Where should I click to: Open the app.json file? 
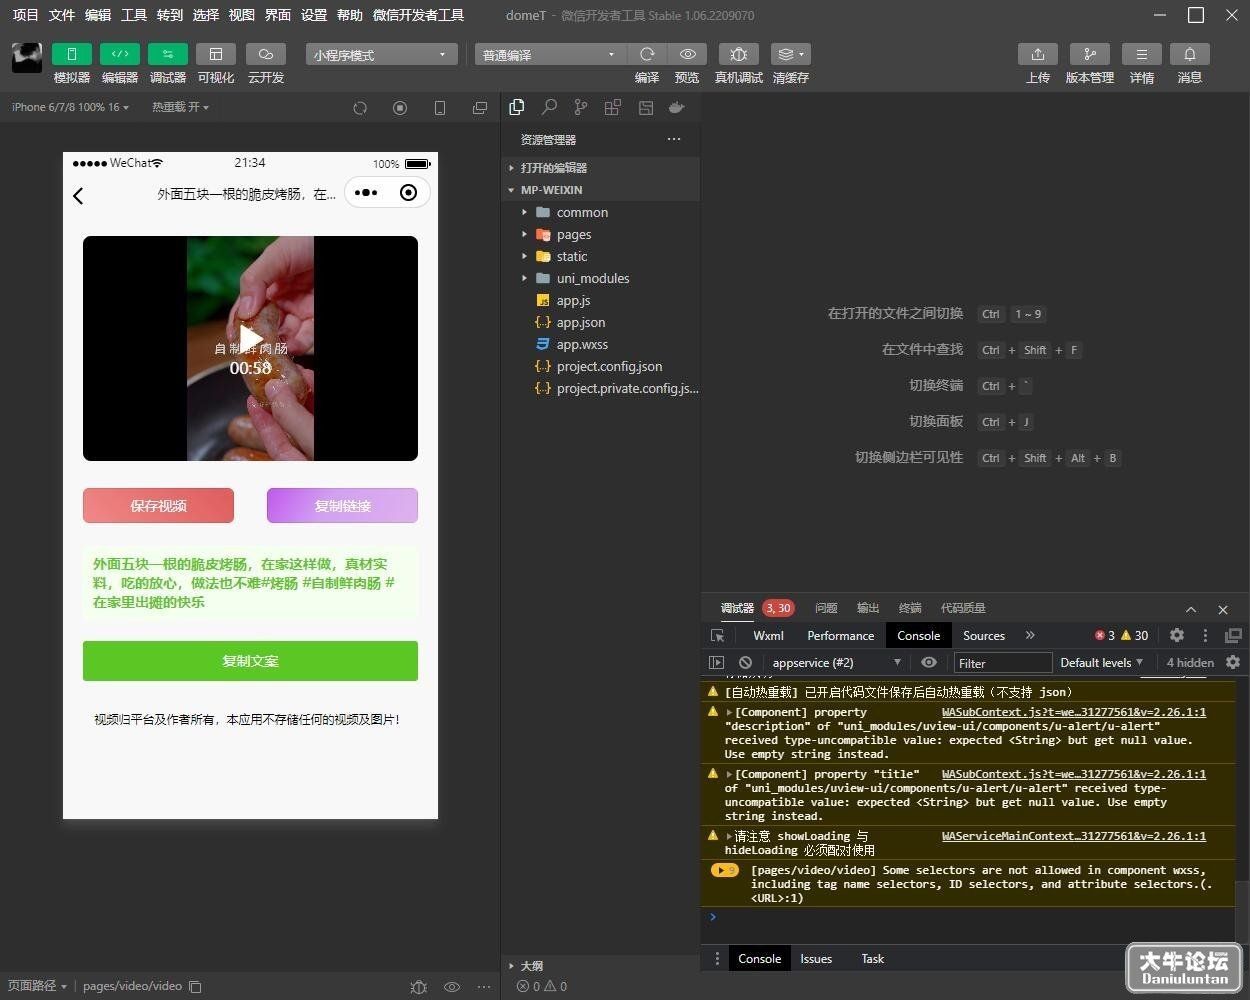point(581,322)
